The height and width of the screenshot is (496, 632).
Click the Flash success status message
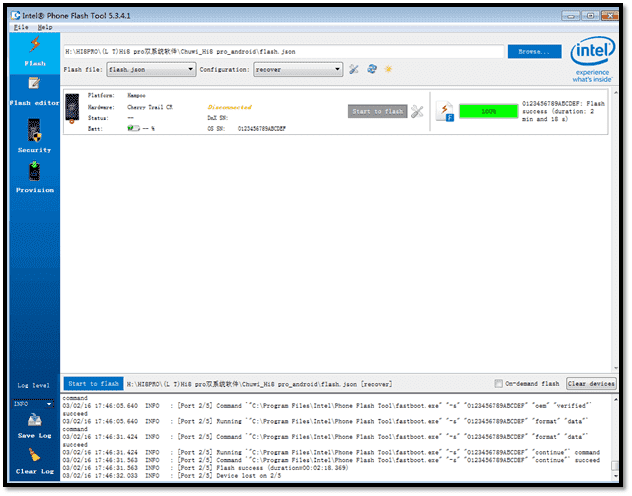coord(563,111)
